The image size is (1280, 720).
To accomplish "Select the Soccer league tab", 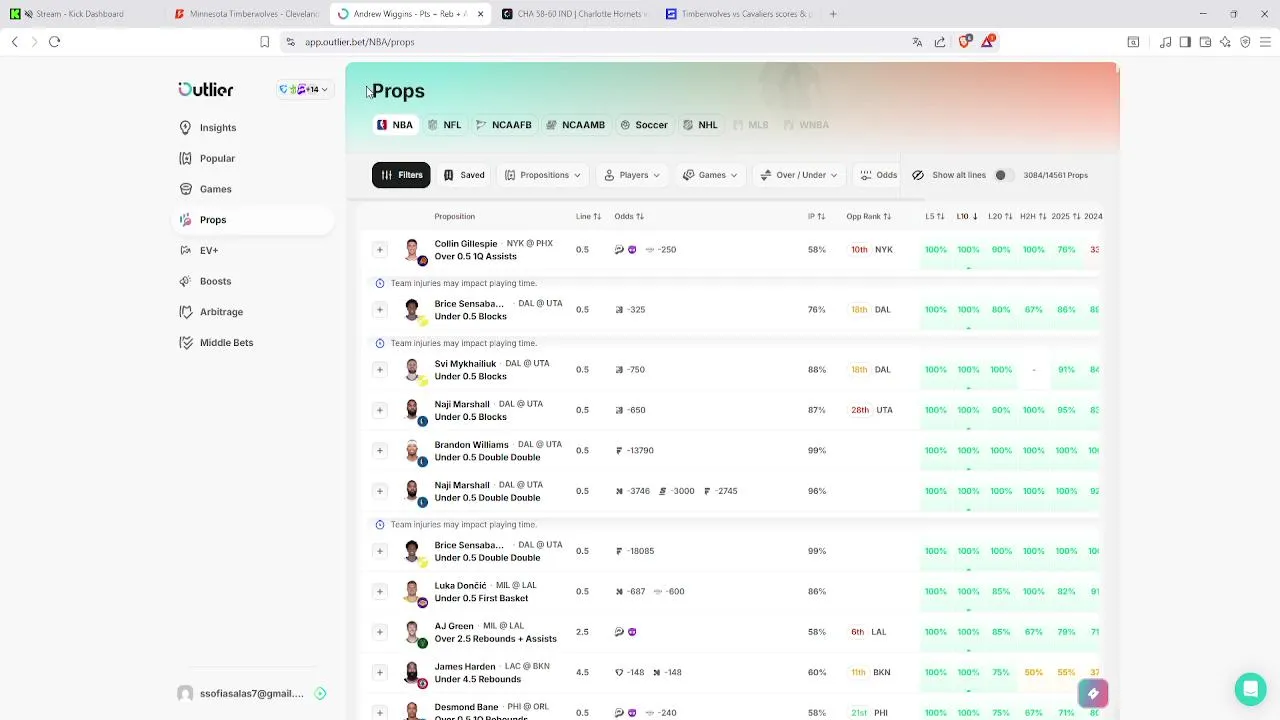I will coord(643,125).
